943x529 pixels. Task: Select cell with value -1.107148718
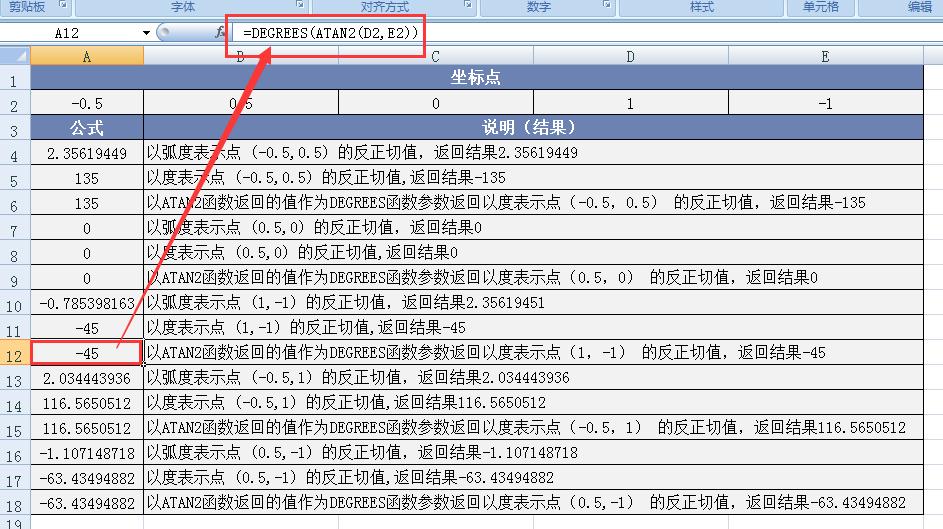[x=87, y=453]
